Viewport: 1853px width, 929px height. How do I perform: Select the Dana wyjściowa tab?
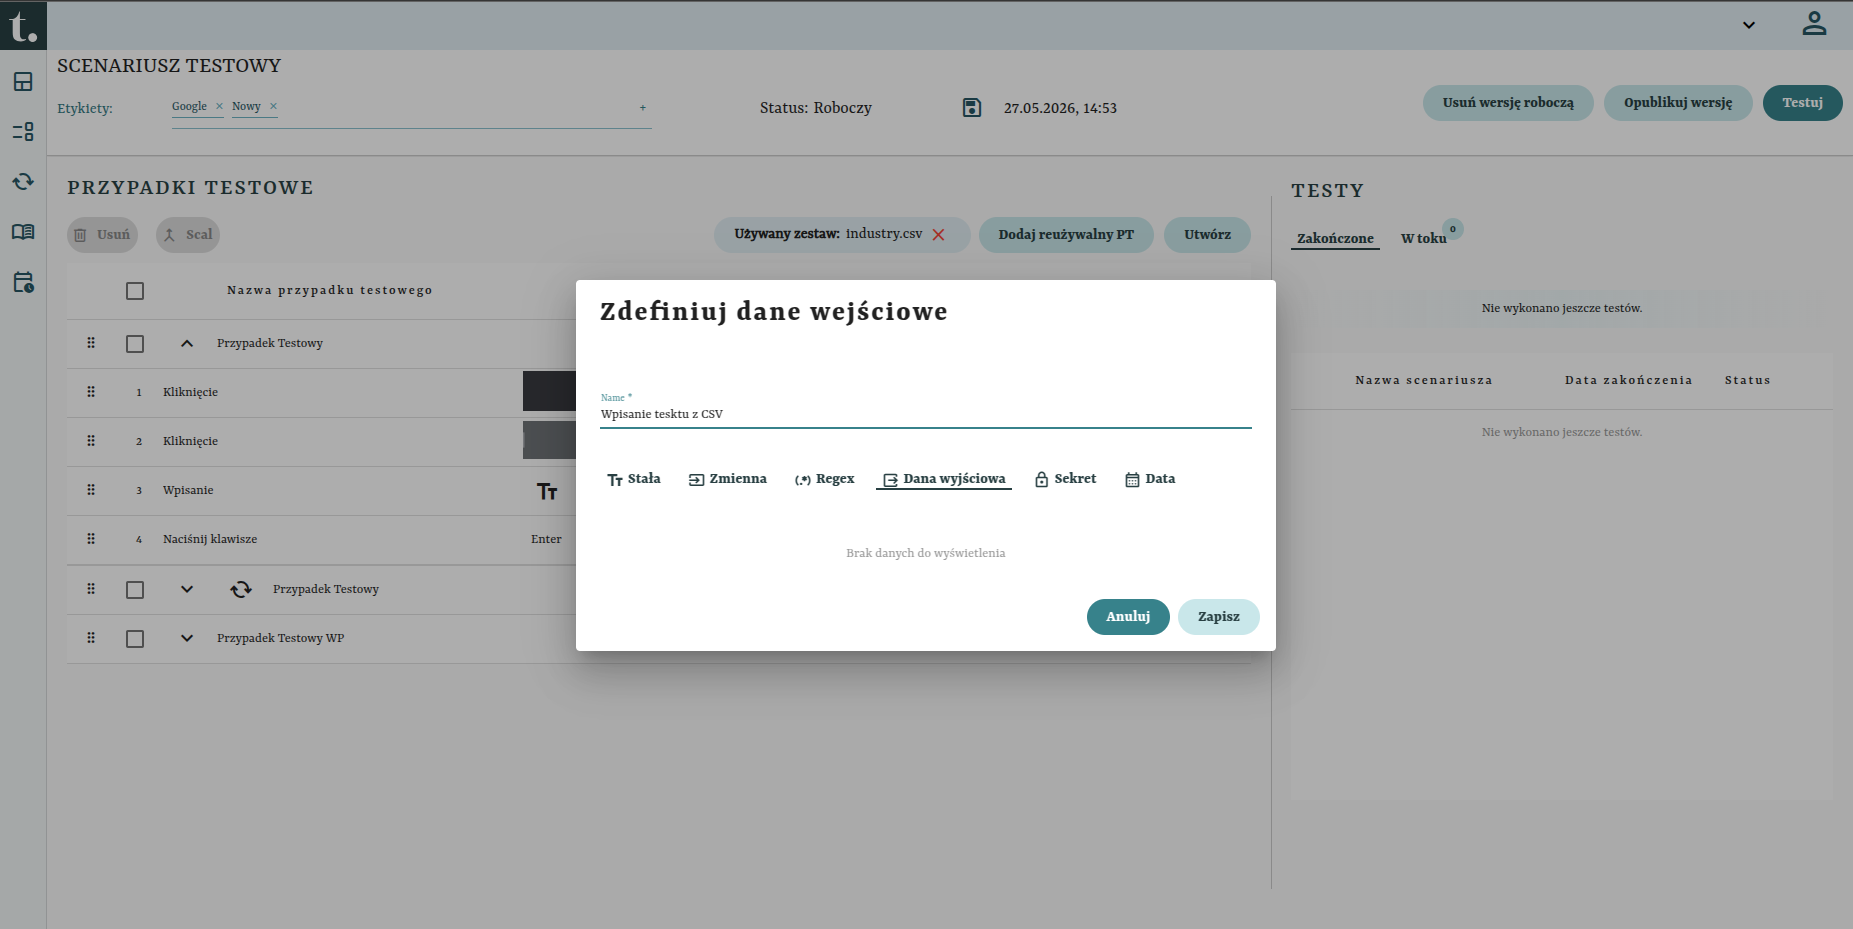944,479
